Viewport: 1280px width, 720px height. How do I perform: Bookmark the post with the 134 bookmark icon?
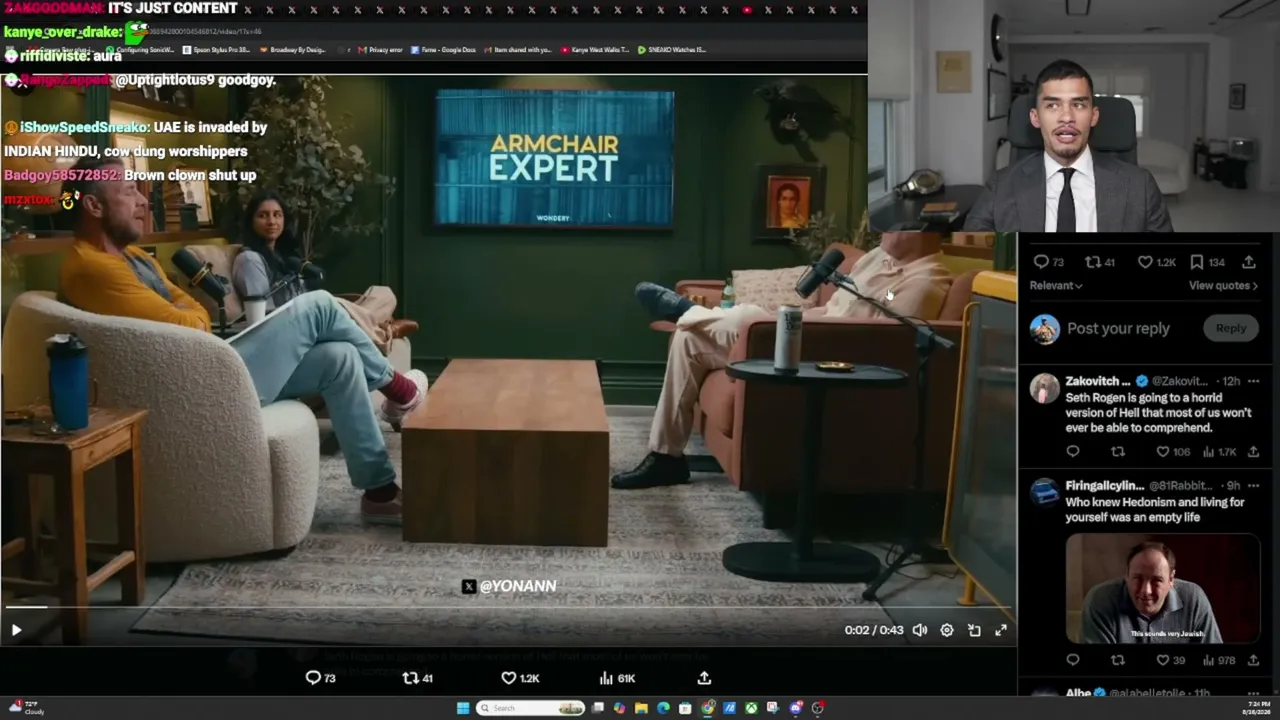(x=1207, y=262)
